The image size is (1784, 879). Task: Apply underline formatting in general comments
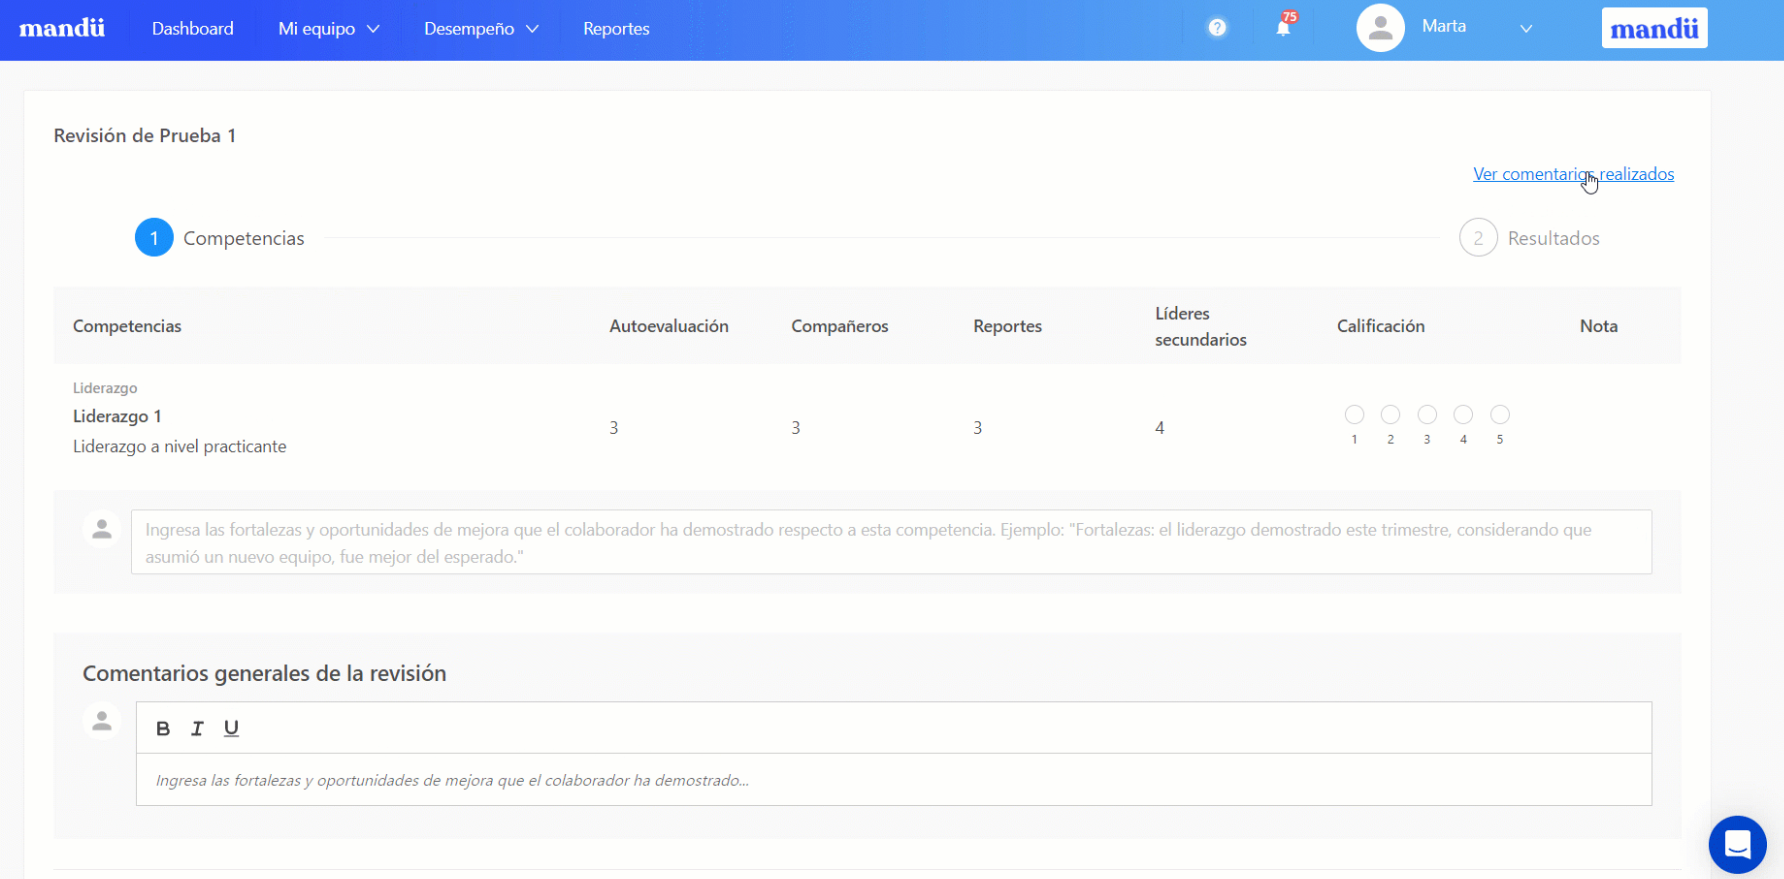tap(231, 729)
